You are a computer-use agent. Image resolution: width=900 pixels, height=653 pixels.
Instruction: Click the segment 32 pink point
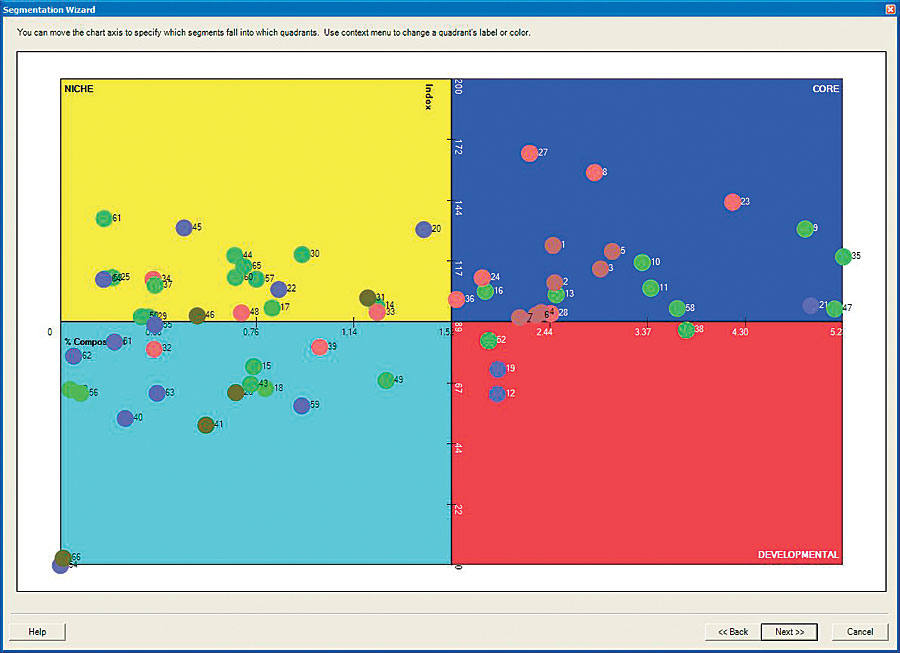(154, 349)
